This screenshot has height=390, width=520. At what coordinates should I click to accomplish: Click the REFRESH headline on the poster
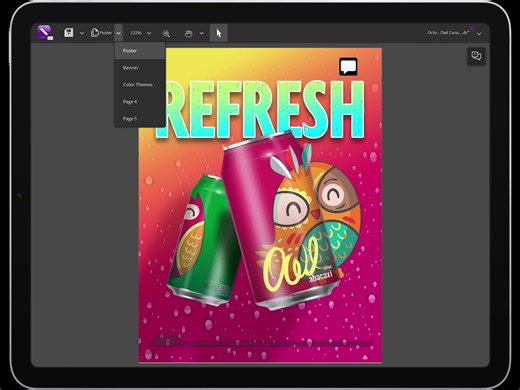pos(260,110)
